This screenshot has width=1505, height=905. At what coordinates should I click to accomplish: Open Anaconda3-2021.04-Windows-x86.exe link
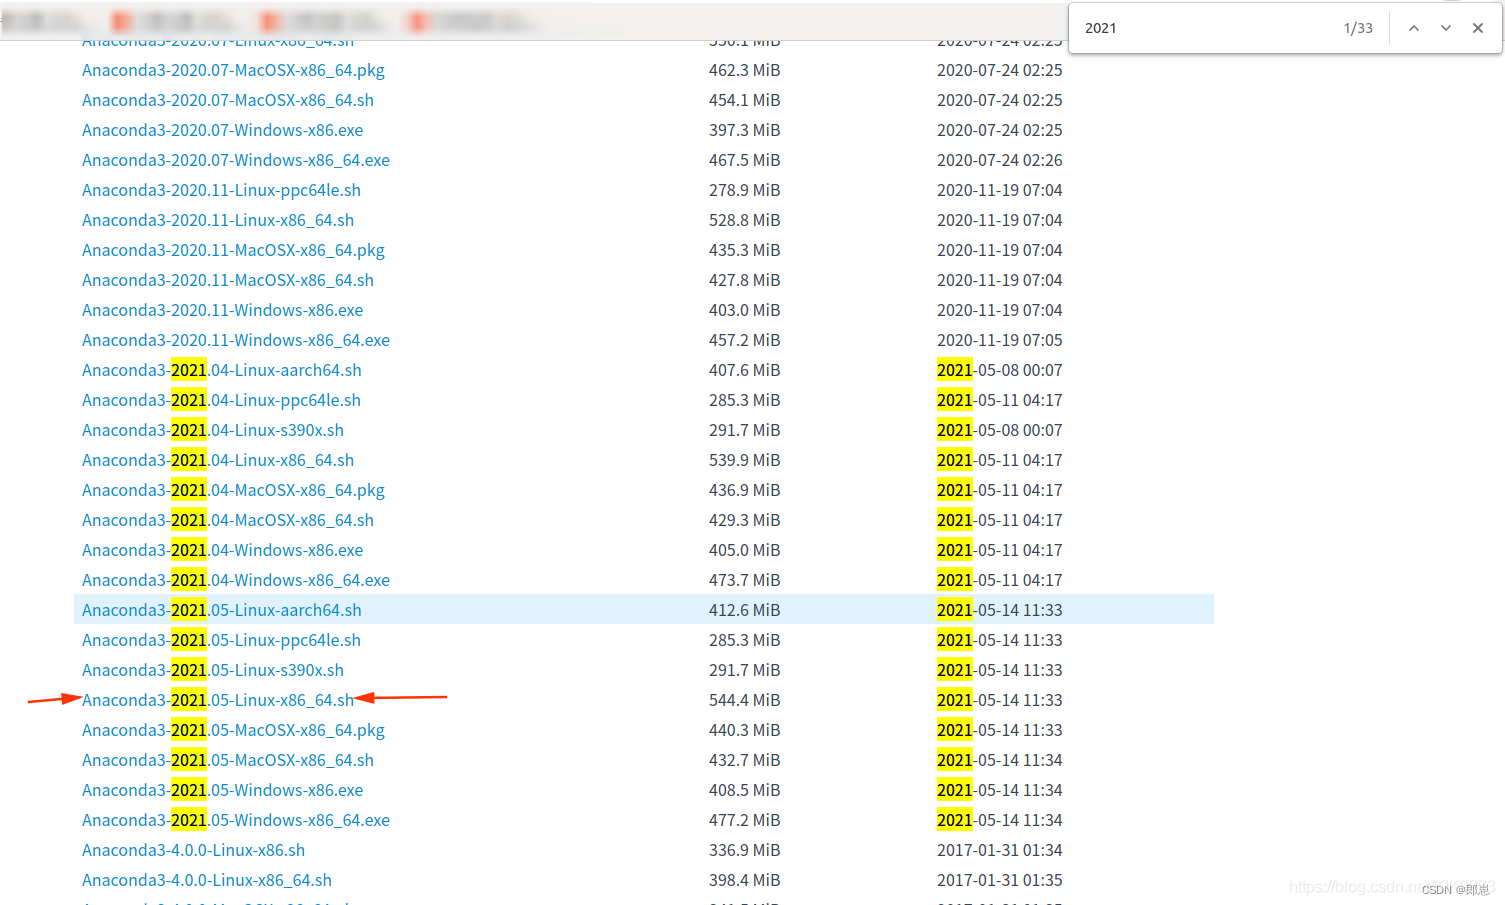pos(222,550)
